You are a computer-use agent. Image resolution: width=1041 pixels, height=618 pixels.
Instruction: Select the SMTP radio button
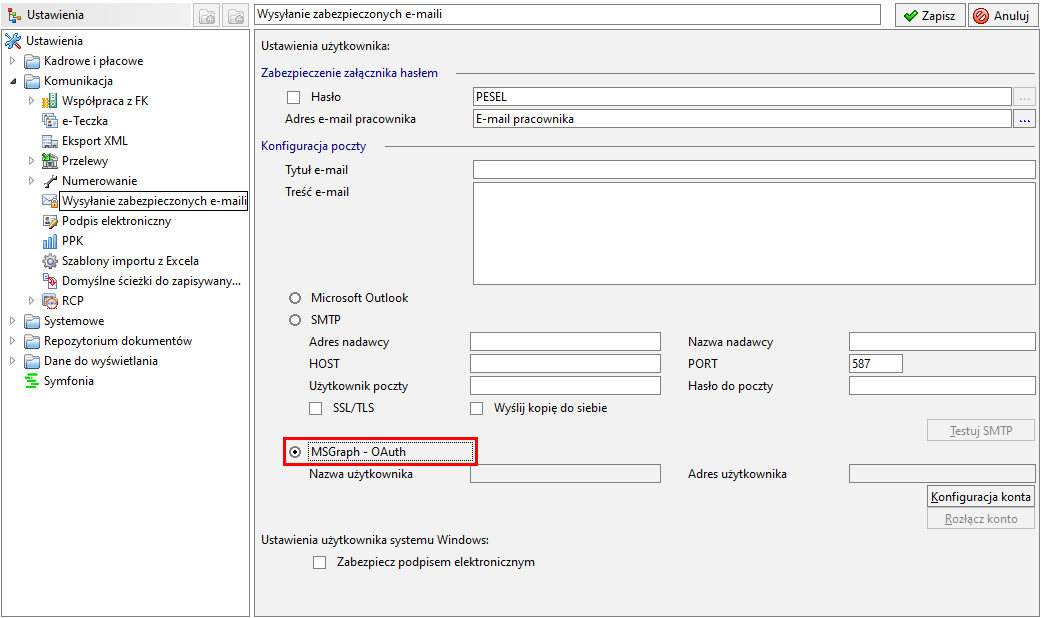click(295, 320)
